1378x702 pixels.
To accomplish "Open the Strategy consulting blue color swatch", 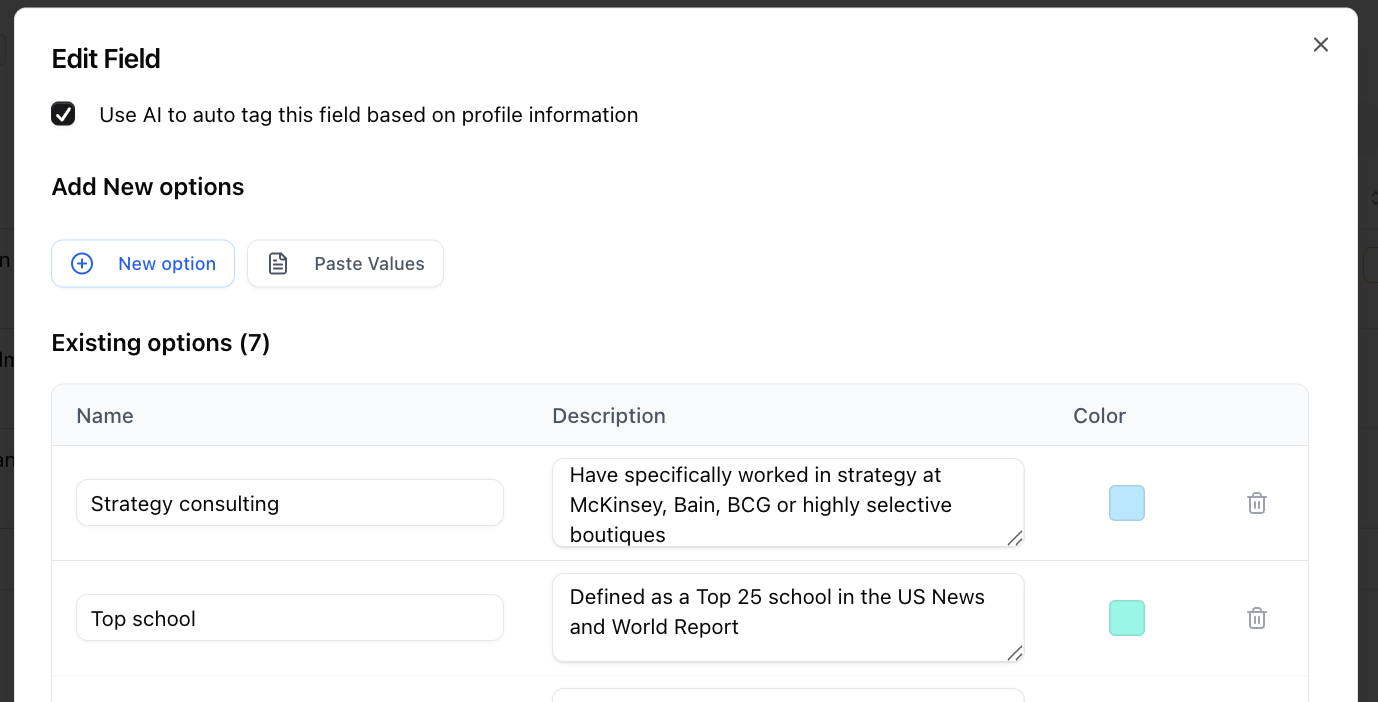I will [1127, 503].
